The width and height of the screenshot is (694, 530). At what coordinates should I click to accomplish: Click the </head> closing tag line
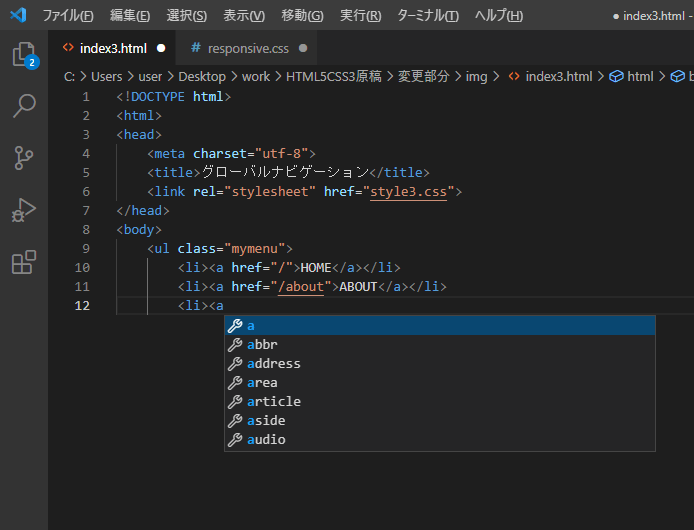pos(143,211)
